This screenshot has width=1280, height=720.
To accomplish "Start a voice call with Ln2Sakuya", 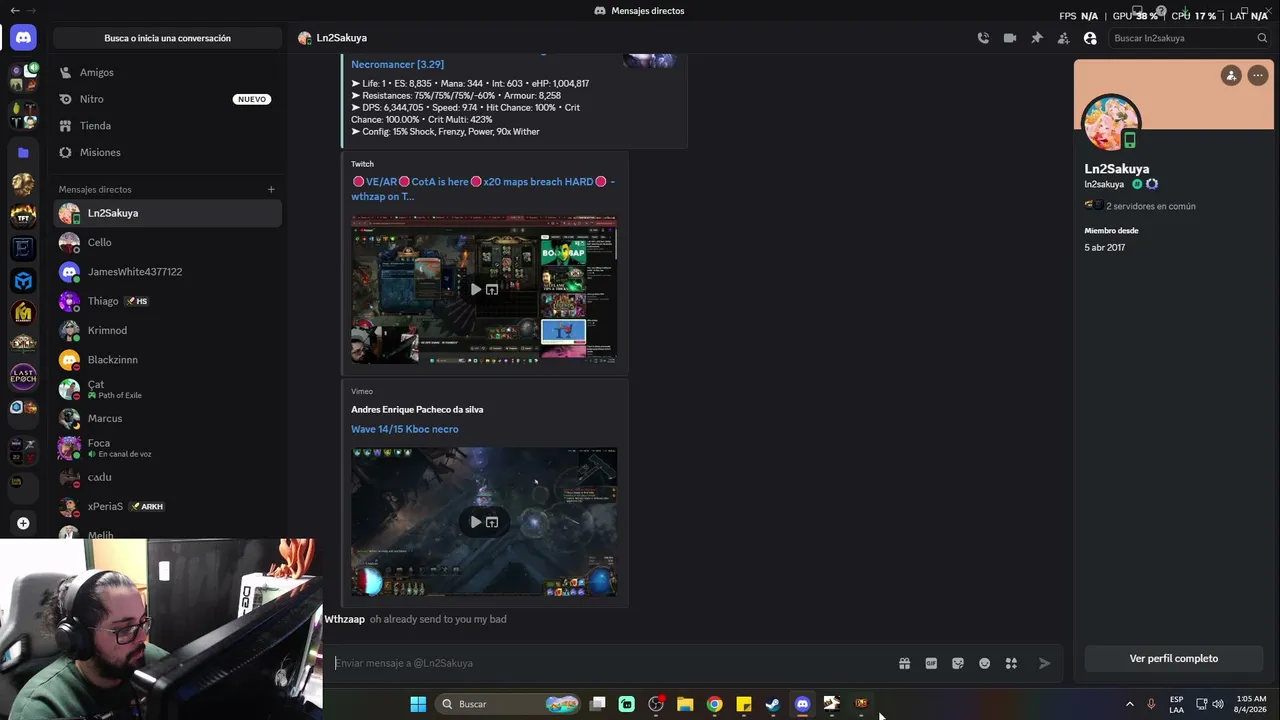I will tap(983, 38).
